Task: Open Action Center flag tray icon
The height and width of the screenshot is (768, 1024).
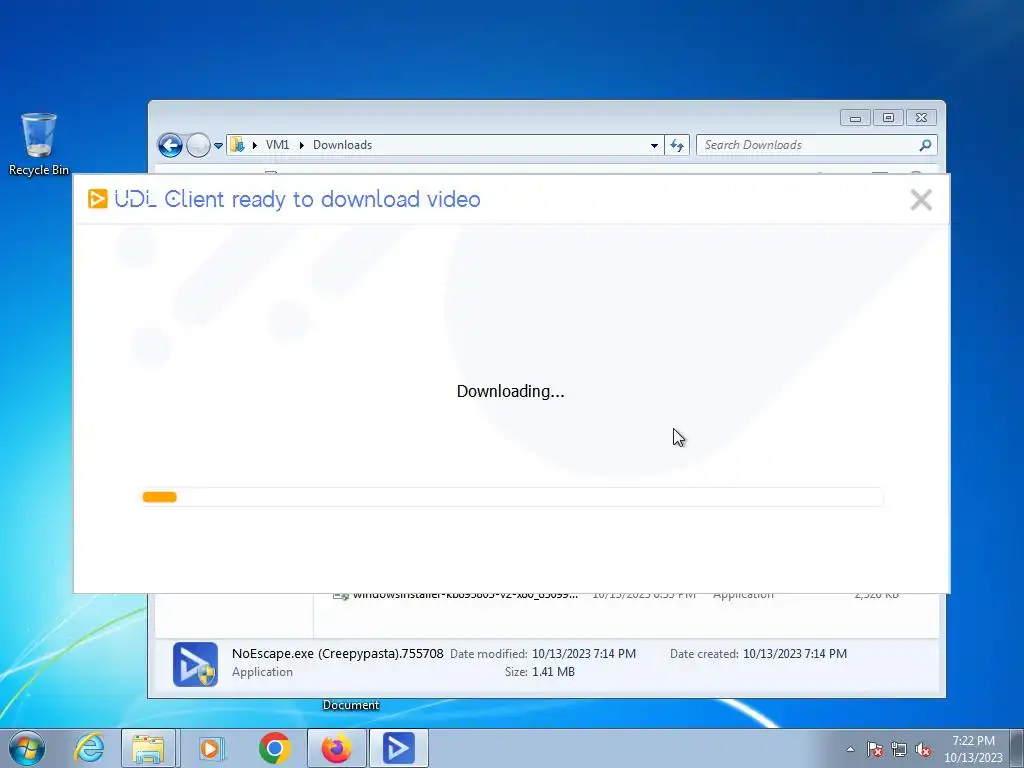Action: pos(875,749)
